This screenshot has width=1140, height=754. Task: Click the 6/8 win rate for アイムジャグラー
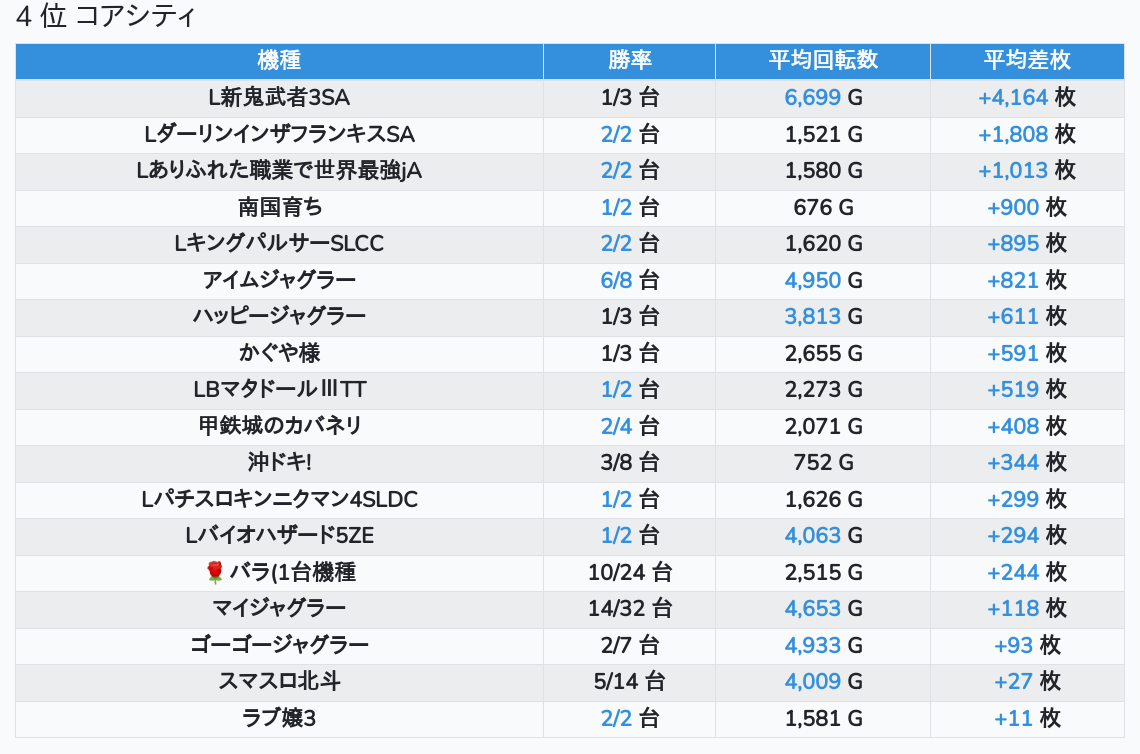[616, 280]
